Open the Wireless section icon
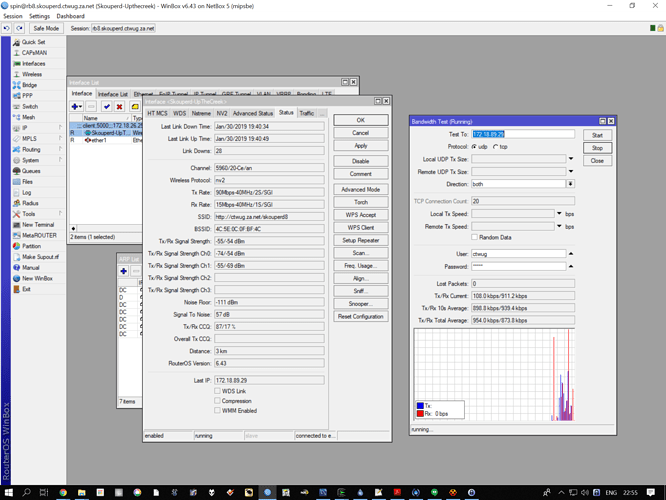This screenshot has width=666, height=500. (15, 74)
